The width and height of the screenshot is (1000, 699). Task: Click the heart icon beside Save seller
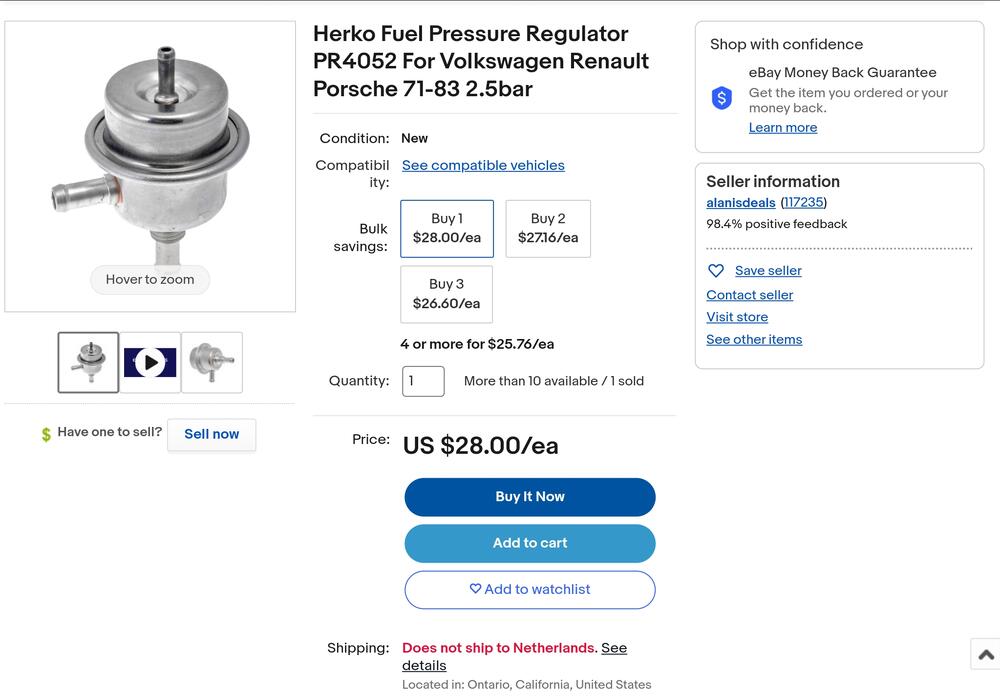click(x=716, y=271)
